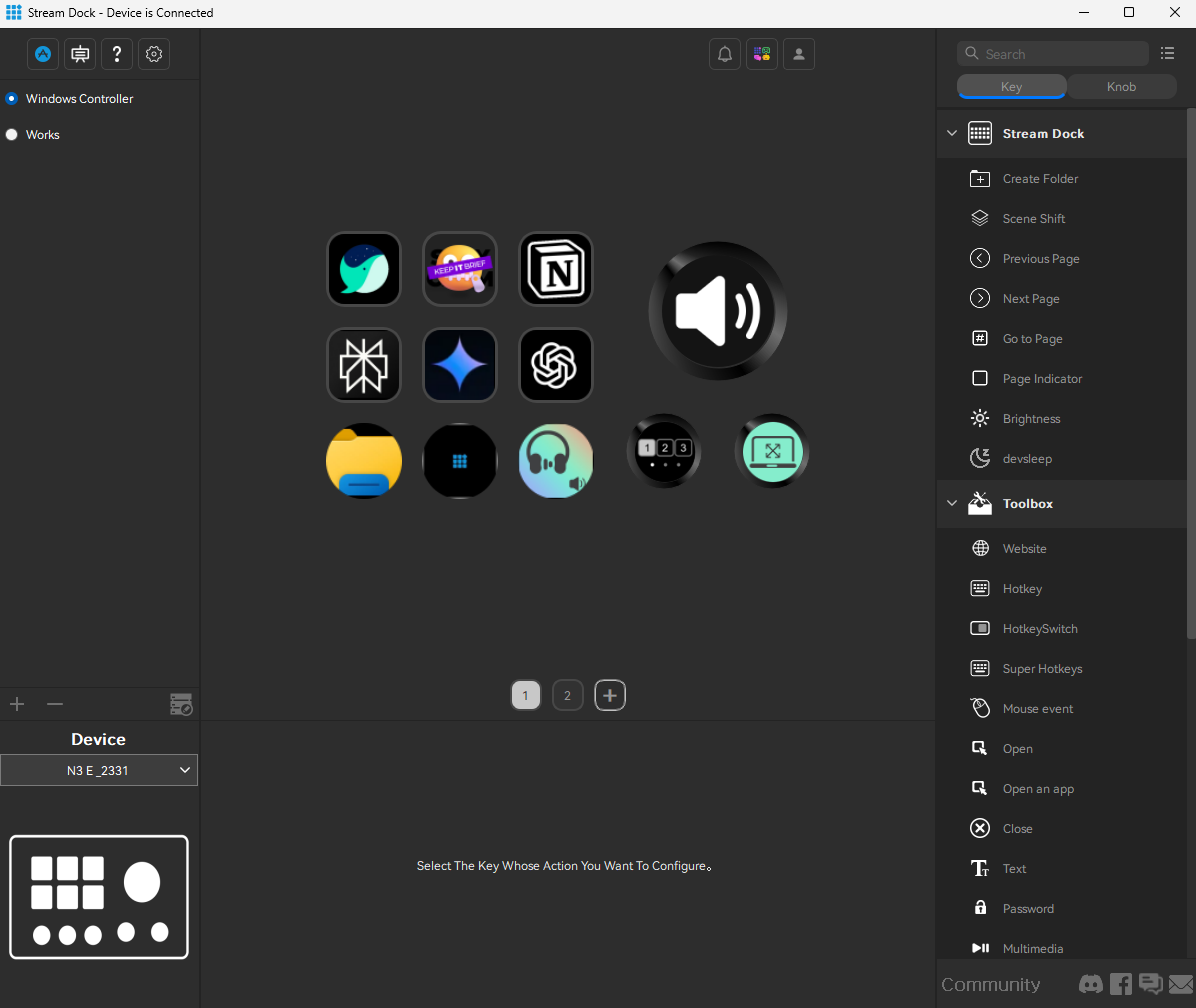The height and width of the screenshot is (1008, 1196).
Task: Switch to the Knob tab
Action: point(1121,86)
